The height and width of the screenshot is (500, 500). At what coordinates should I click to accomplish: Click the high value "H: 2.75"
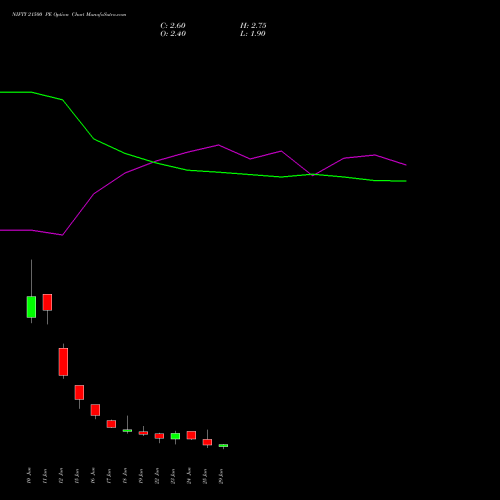pos(253,26)
